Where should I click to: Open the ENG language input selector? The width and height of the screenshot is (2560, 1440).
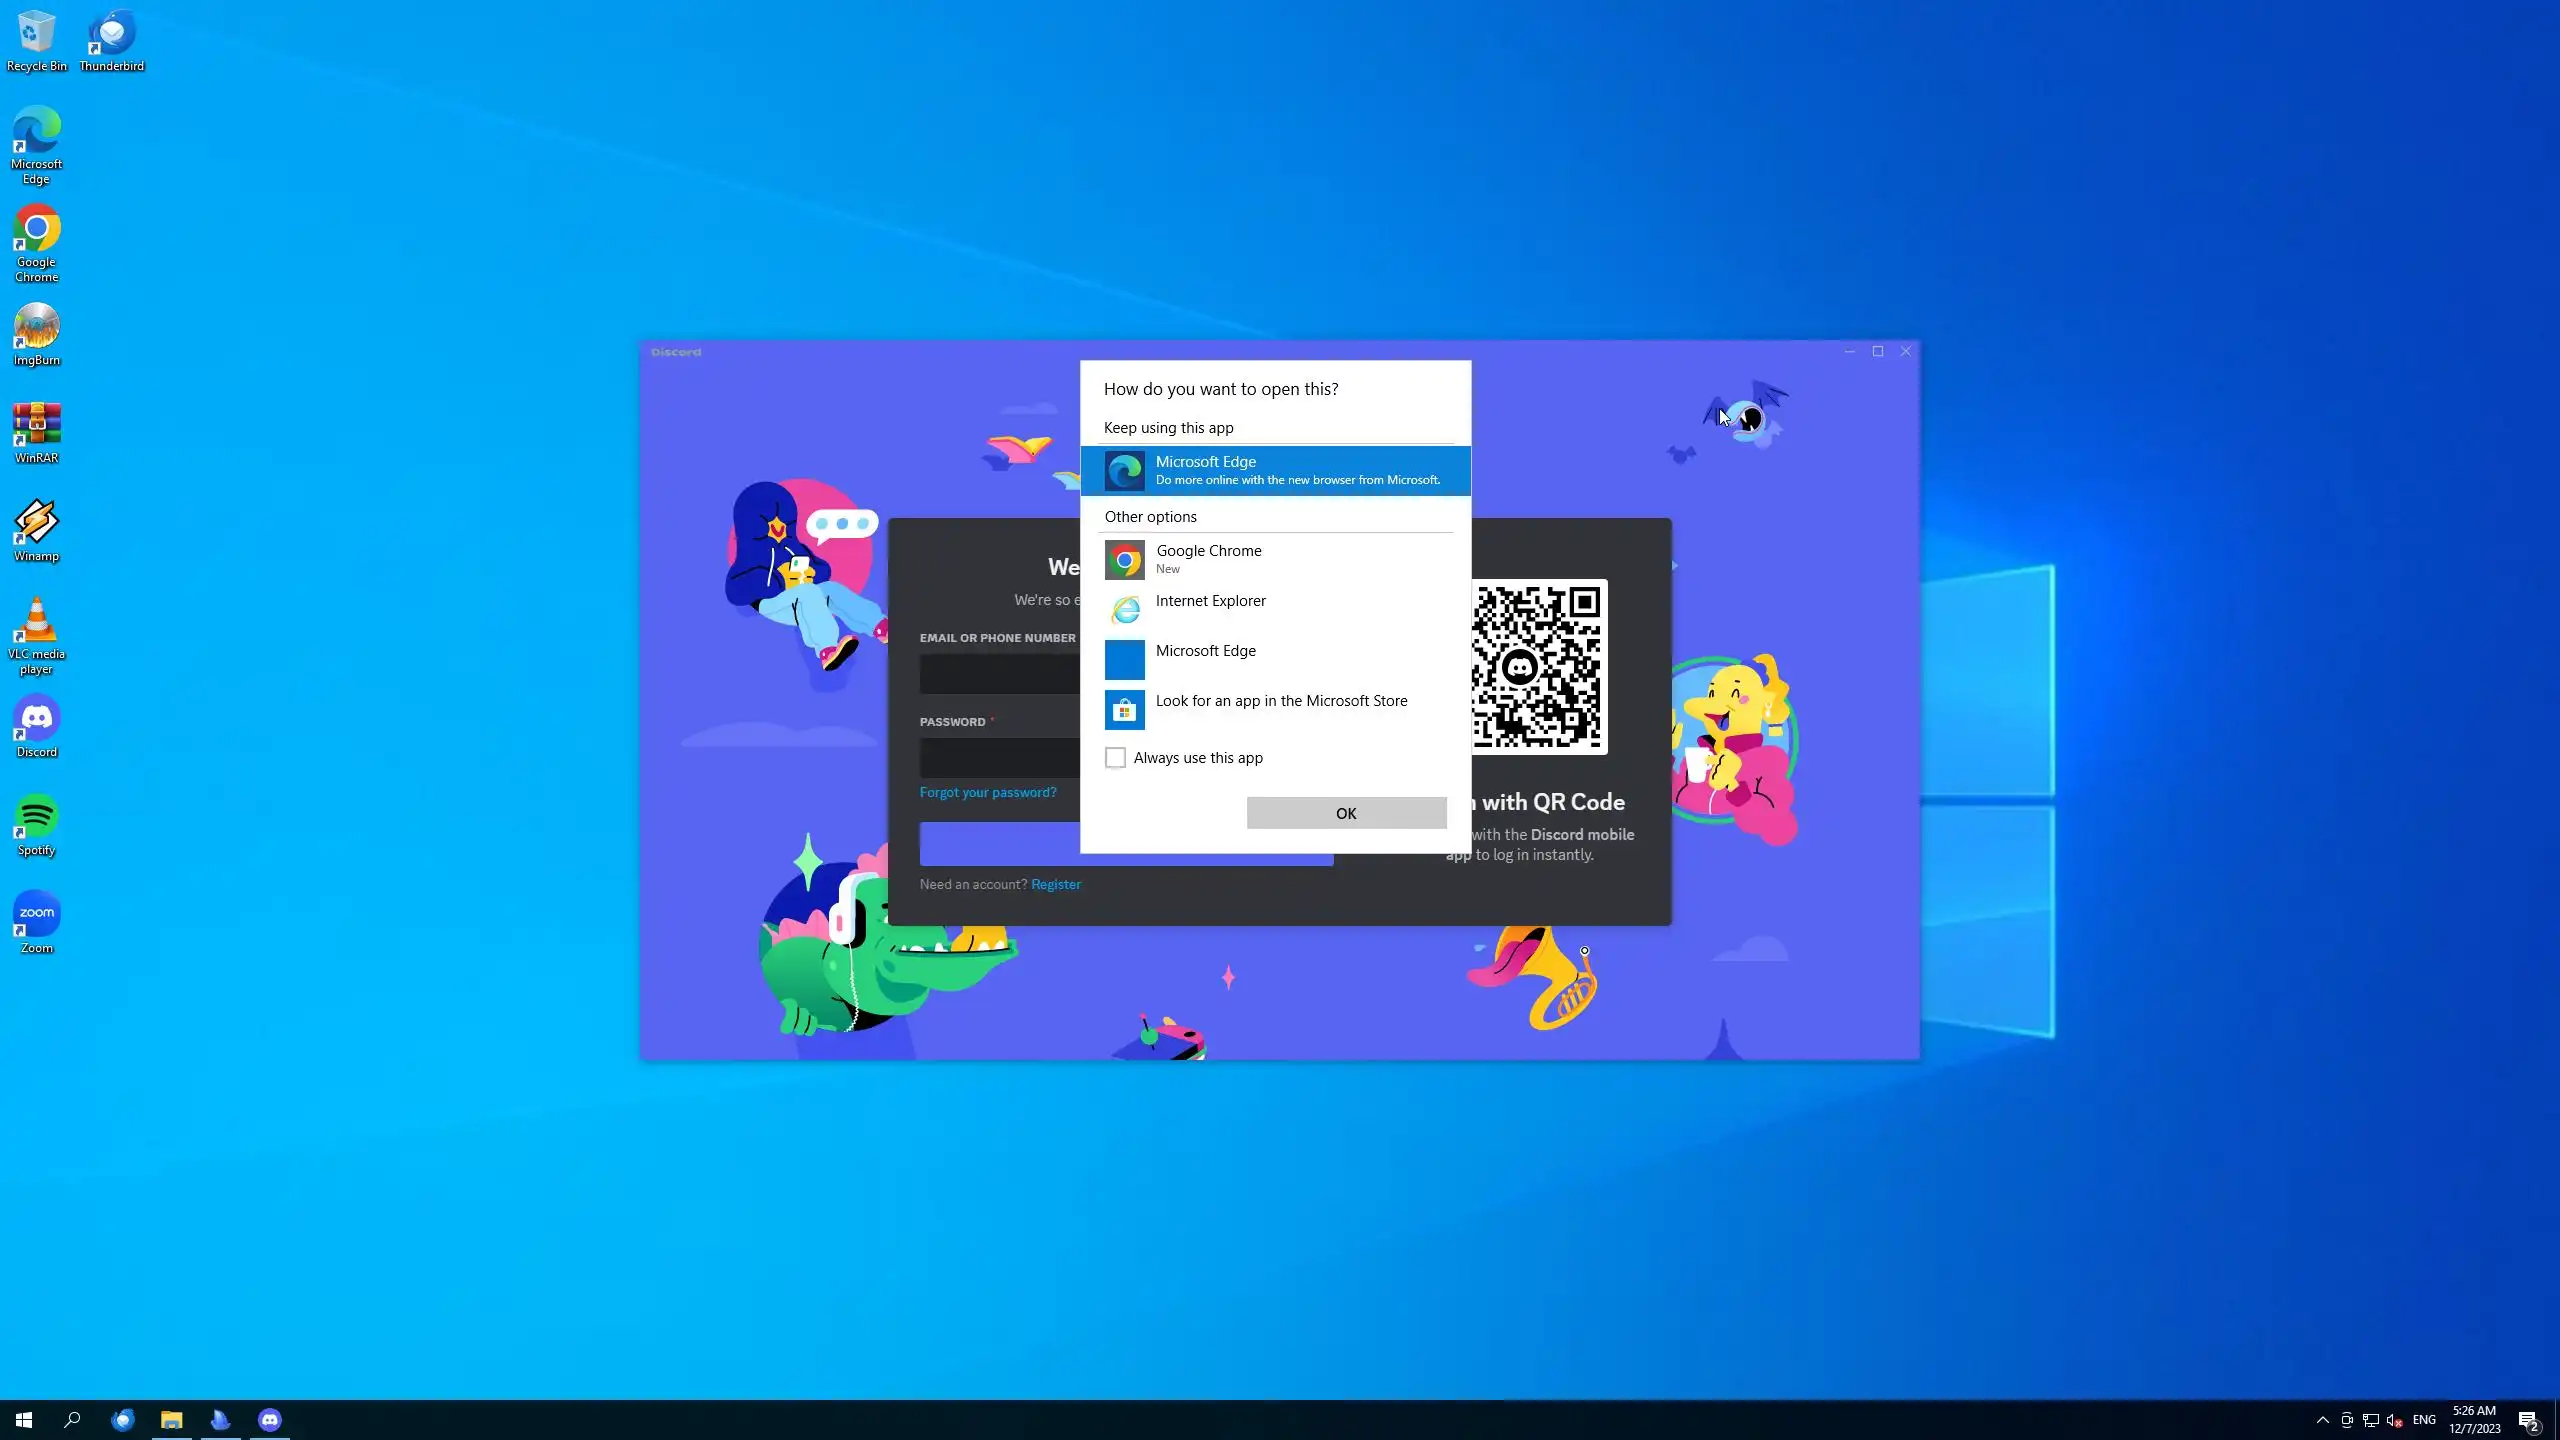pyautogui.click(x=2424, y=1420)
